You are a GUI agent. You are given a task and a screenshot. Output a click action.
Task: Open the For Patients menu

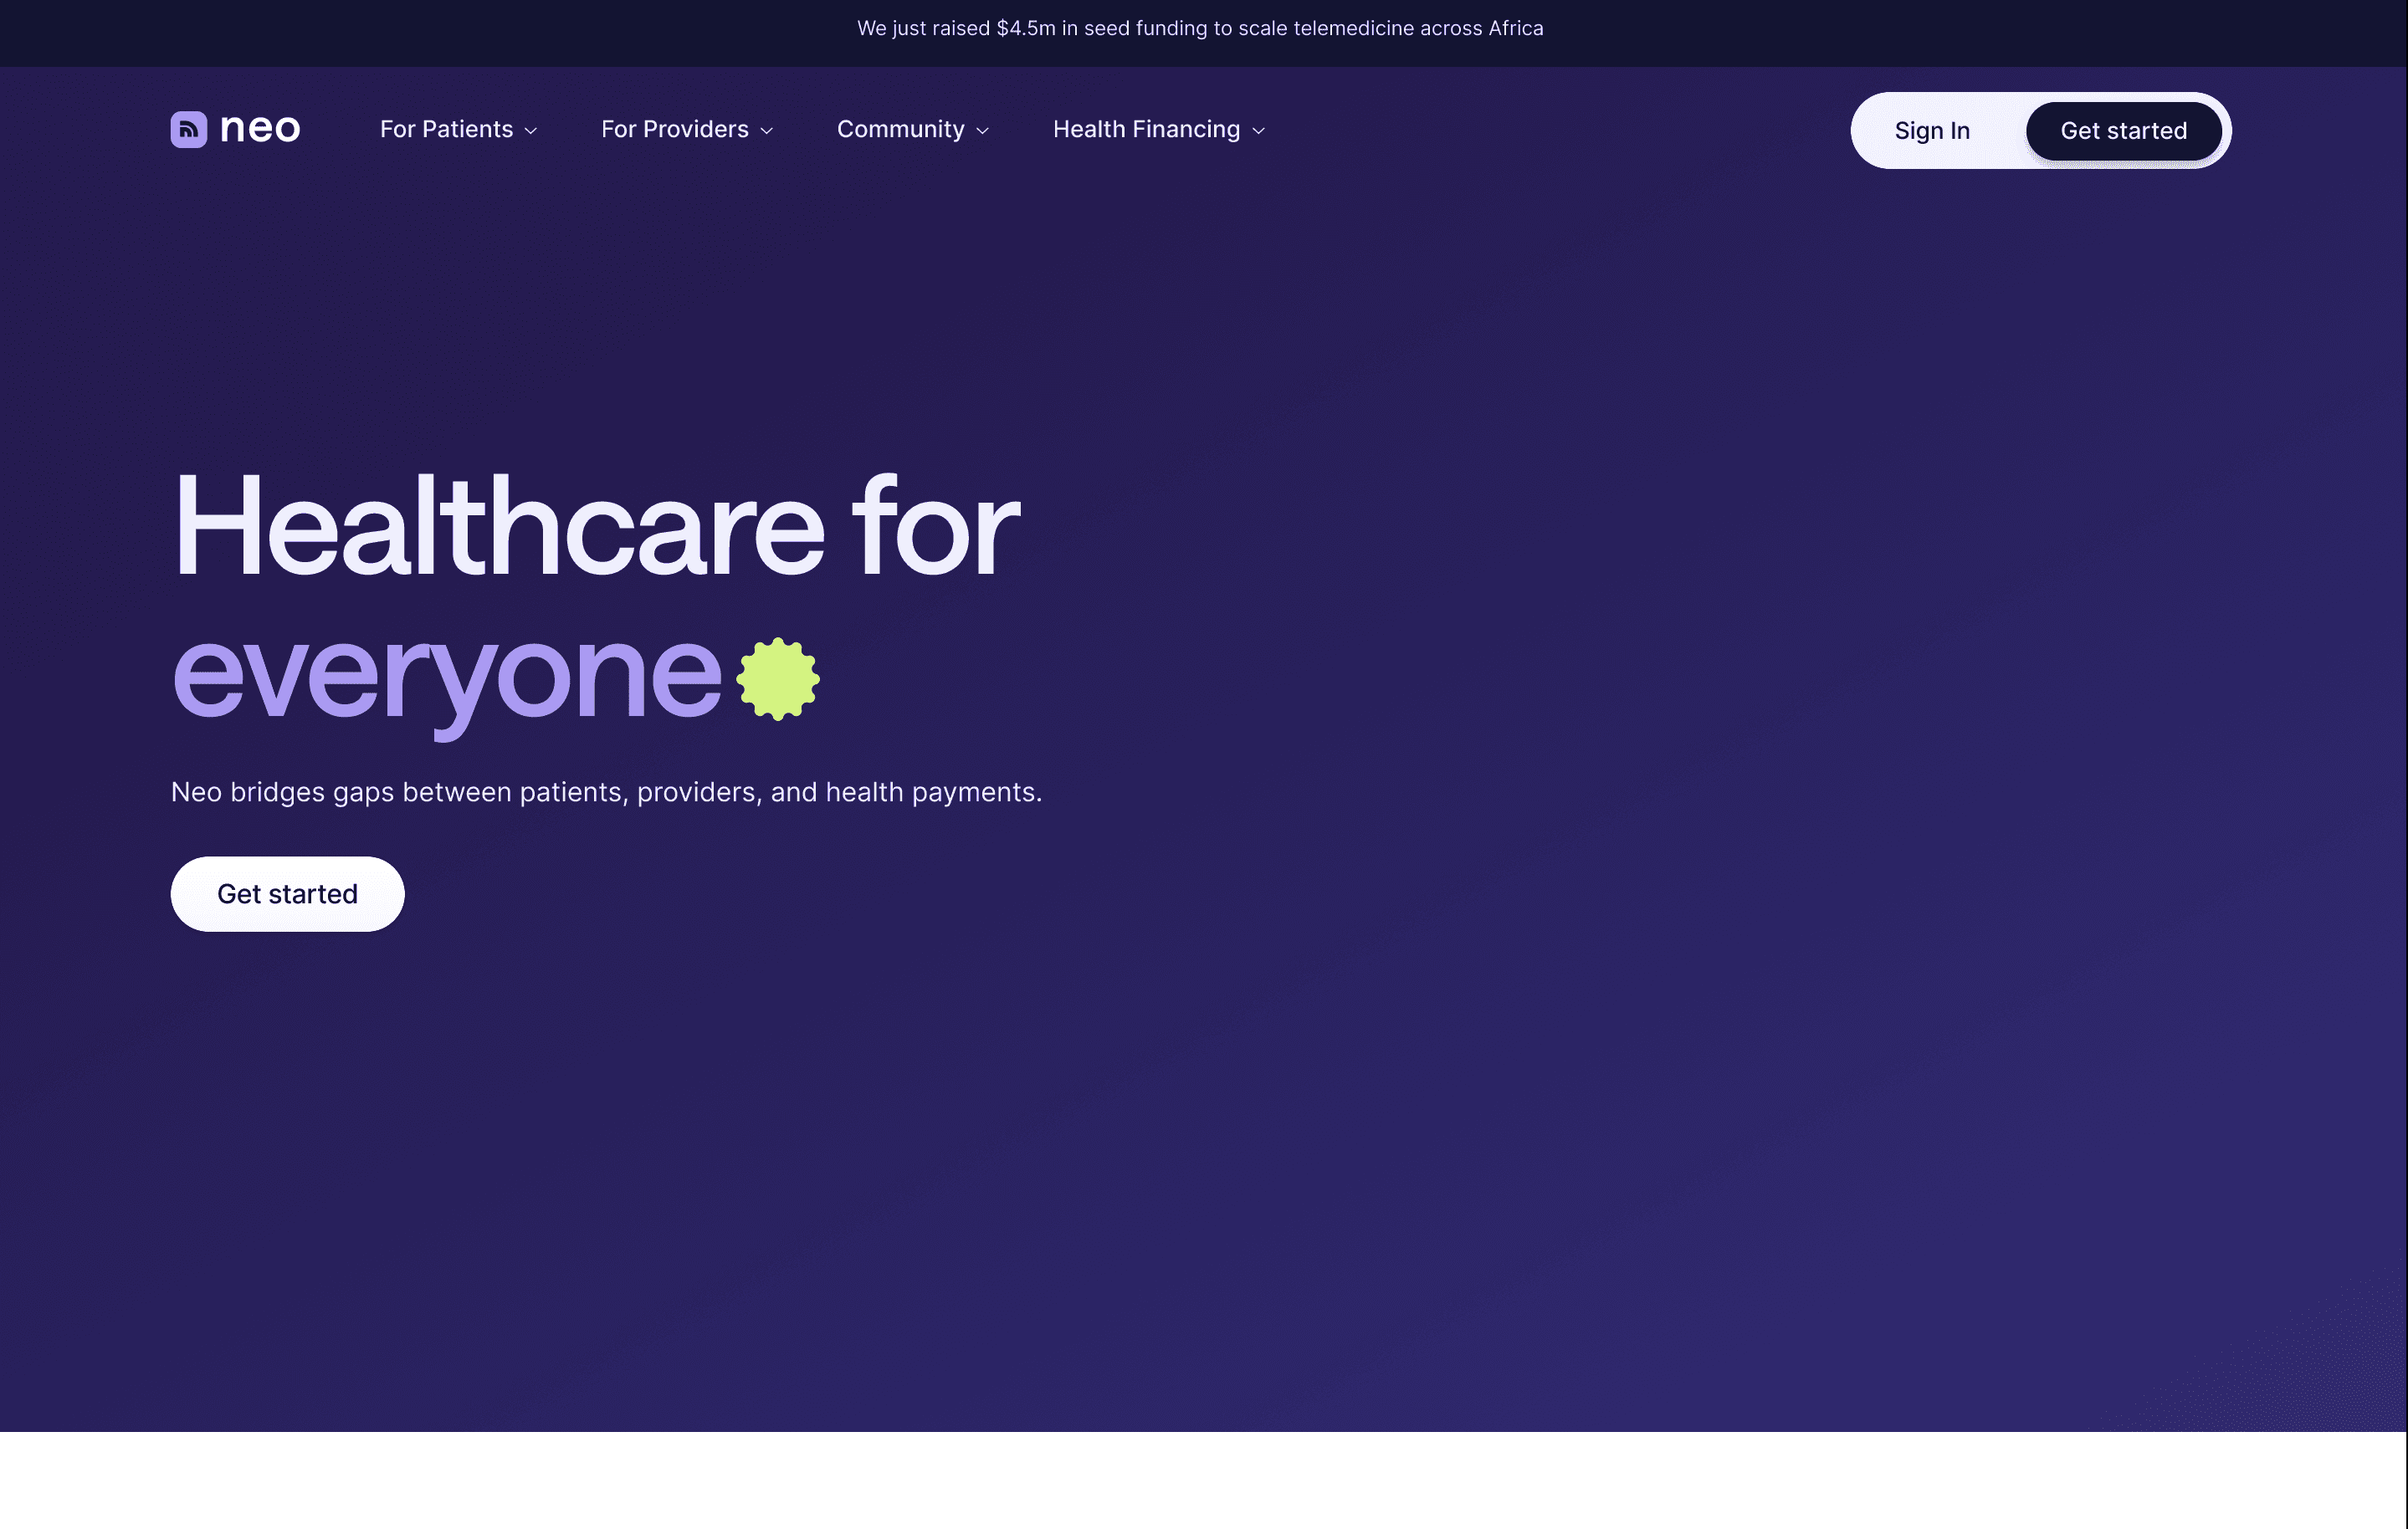[446, 129]
